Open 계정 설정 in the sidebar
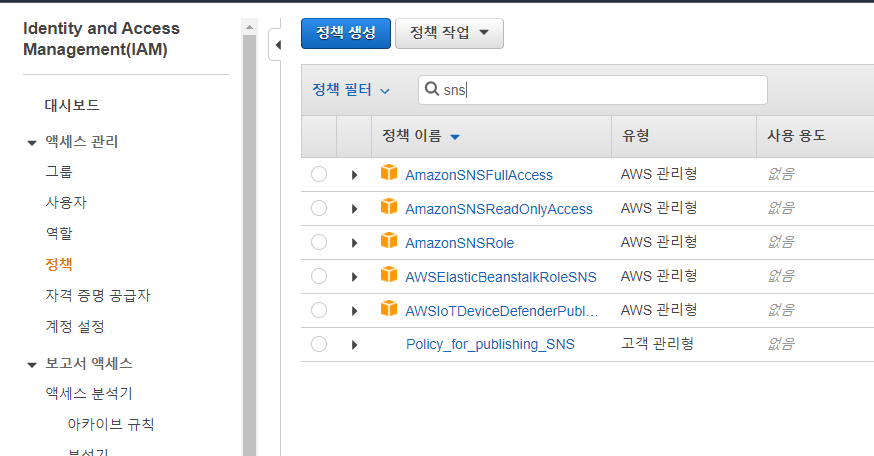 coord(75,327)
